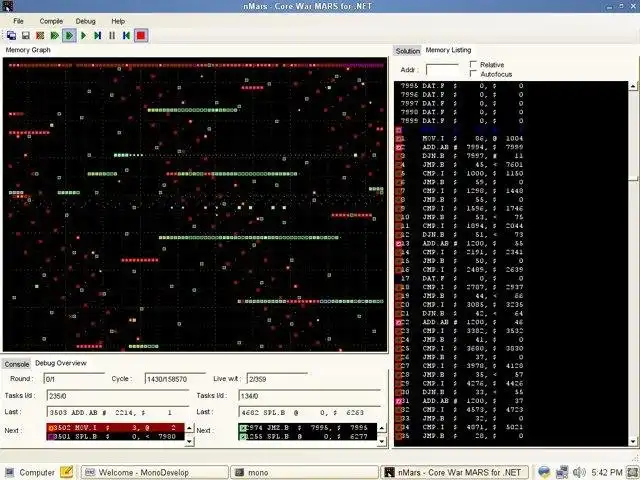Click up arrow of green Next list
This screenshot has width=640, height=480.
point(381,428)
